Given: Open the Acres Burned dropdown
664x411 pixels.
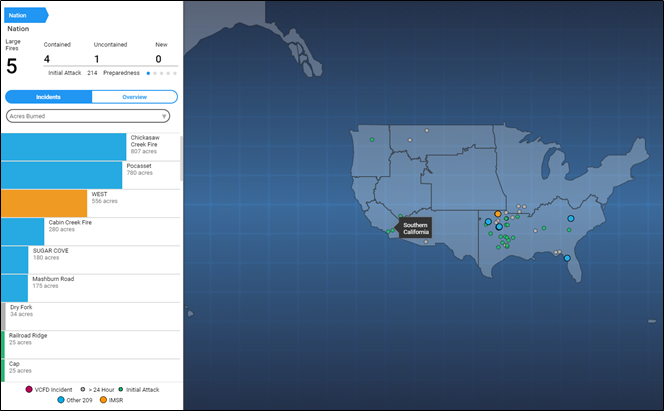Looking at the screenshot, I should [x=88, y=116].
